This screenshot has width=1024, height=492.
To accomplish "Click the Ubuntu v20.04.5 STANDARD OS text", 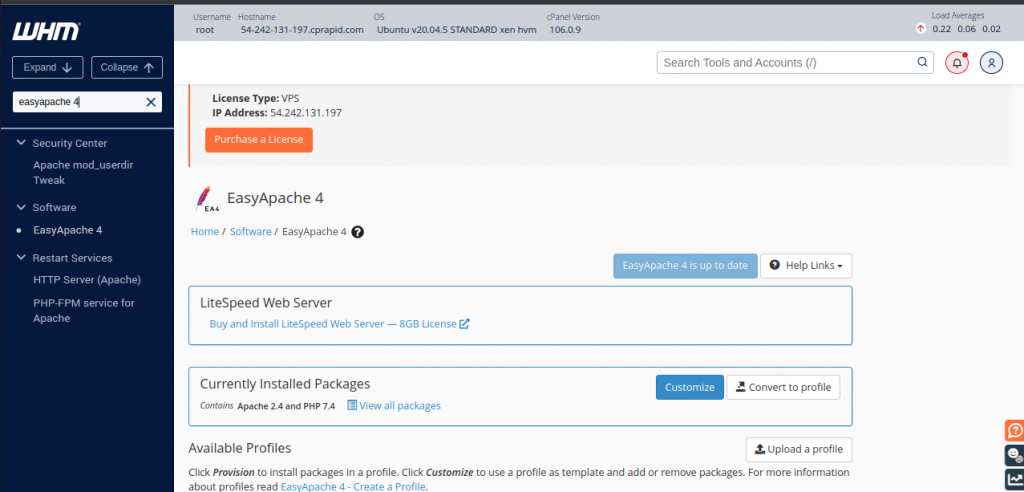I will point(456,29).
